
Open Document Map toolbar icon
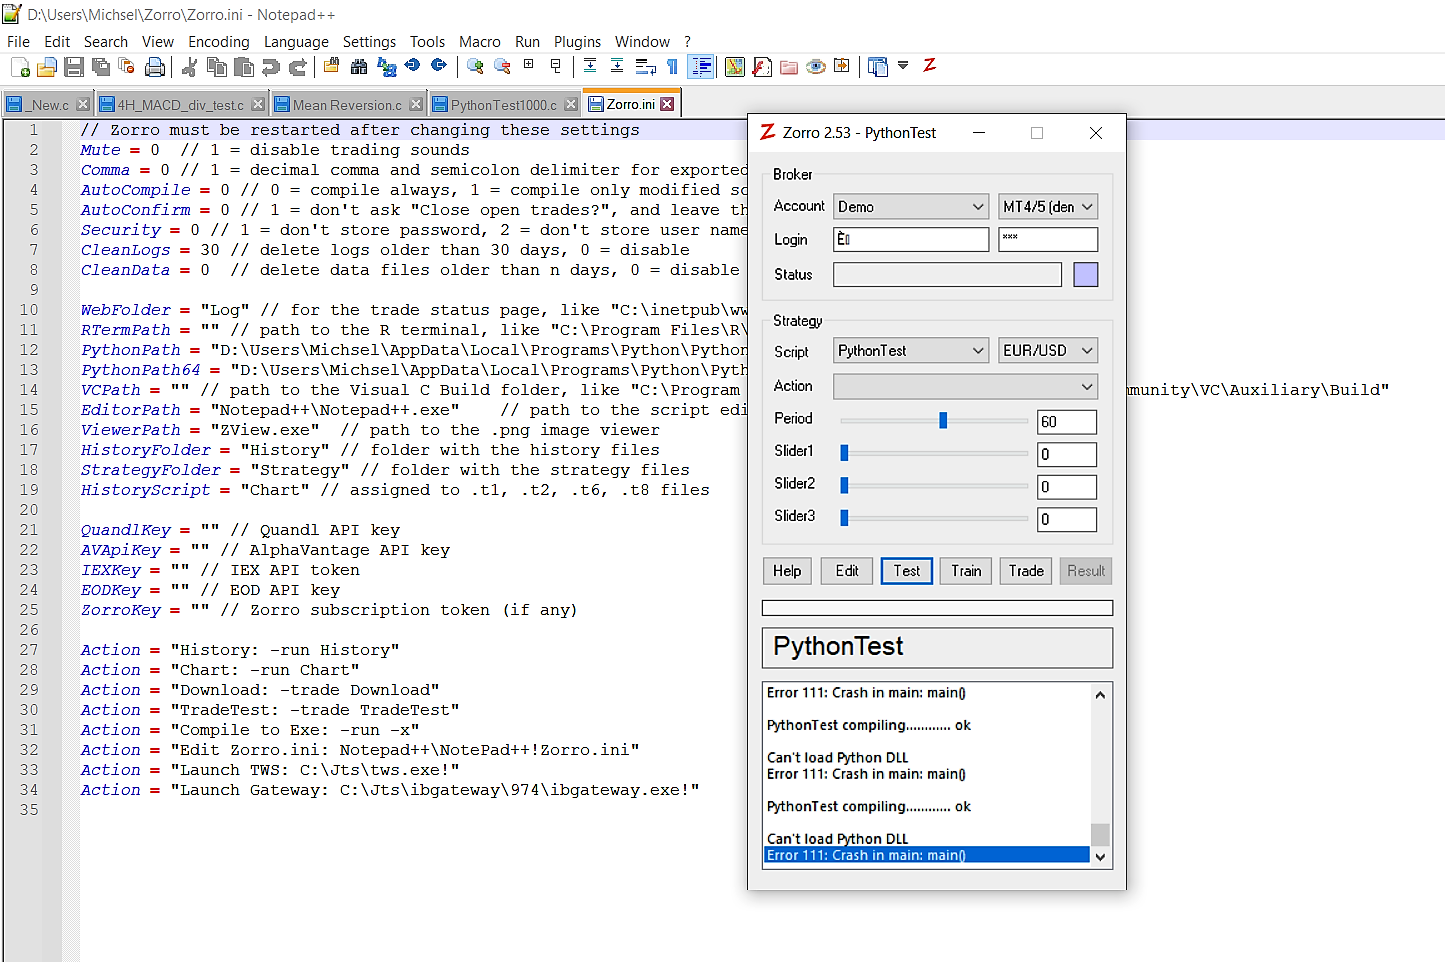[x=735, y=67]
